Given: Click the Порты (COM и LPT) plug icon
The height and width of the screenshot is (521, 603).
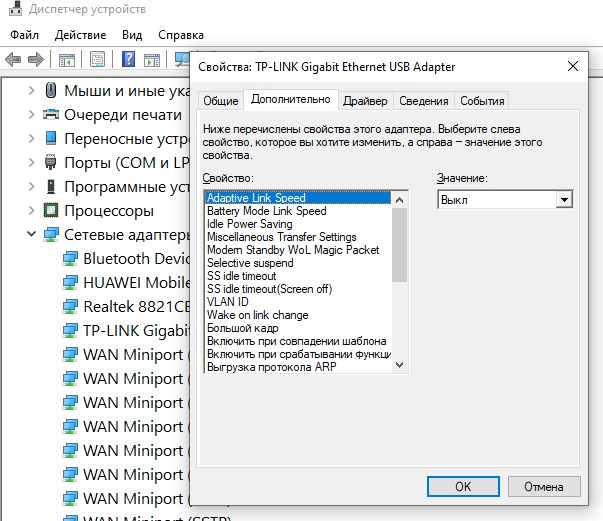Looking at the screenshot, I should pos(51,162).
